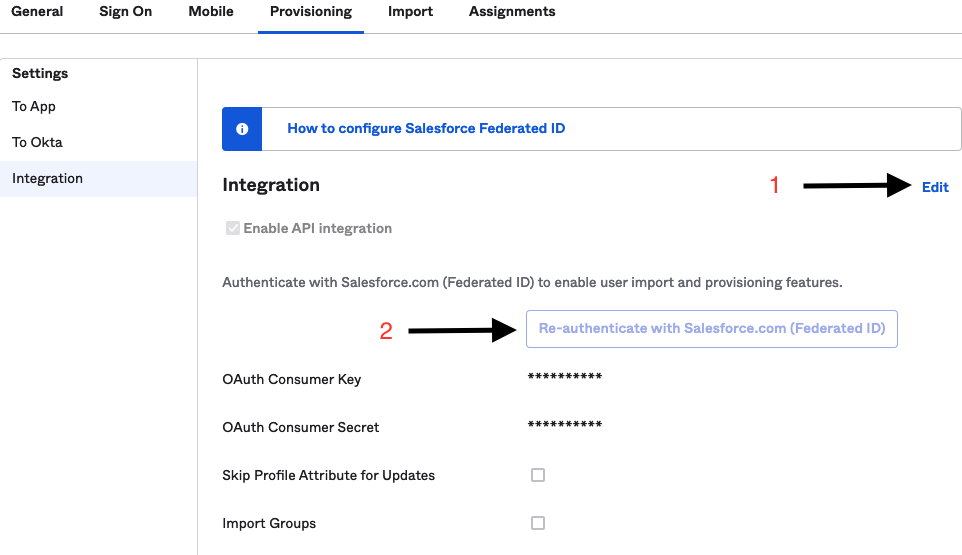The width and height of the screenshot is (962, 555).
Task: Go to the Mobile tab
Action: pos(211,12)
